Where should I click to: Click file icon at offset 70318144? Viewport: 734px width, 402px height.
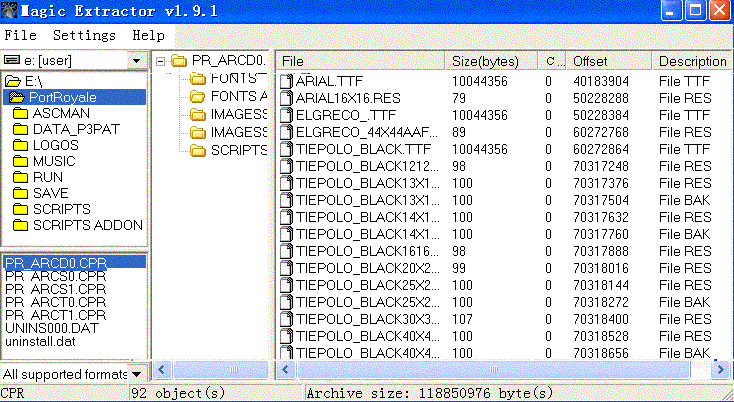point(286,285)
